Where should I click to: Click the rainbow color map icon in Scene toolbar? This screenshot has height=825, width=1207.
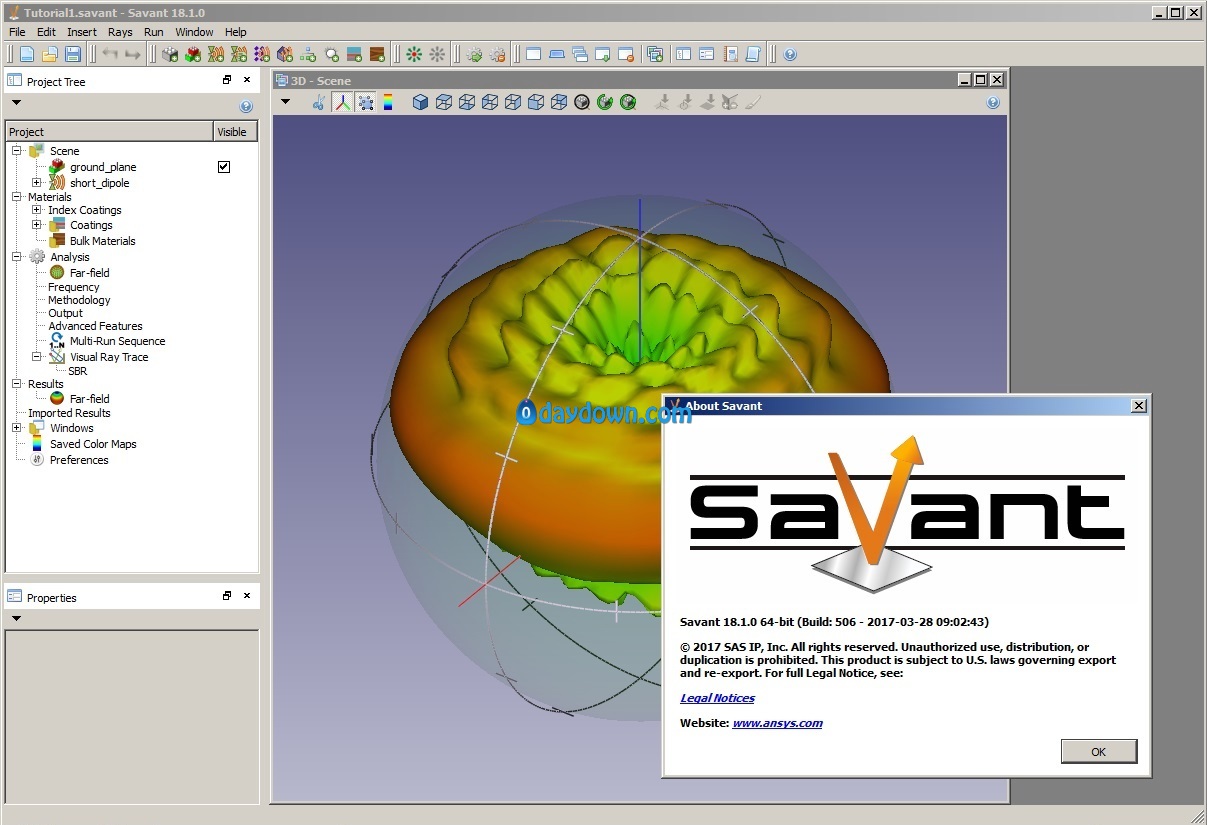[x=388, y=102]
